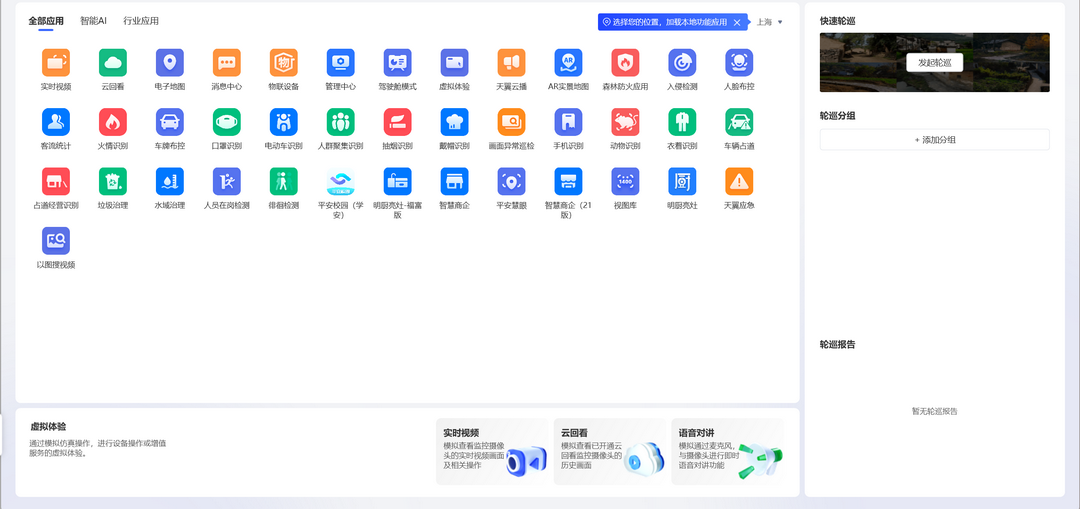Switch to the 全部应用 tab
Image resolution: width=1080 pixels, height=509 pixels.
46,21
